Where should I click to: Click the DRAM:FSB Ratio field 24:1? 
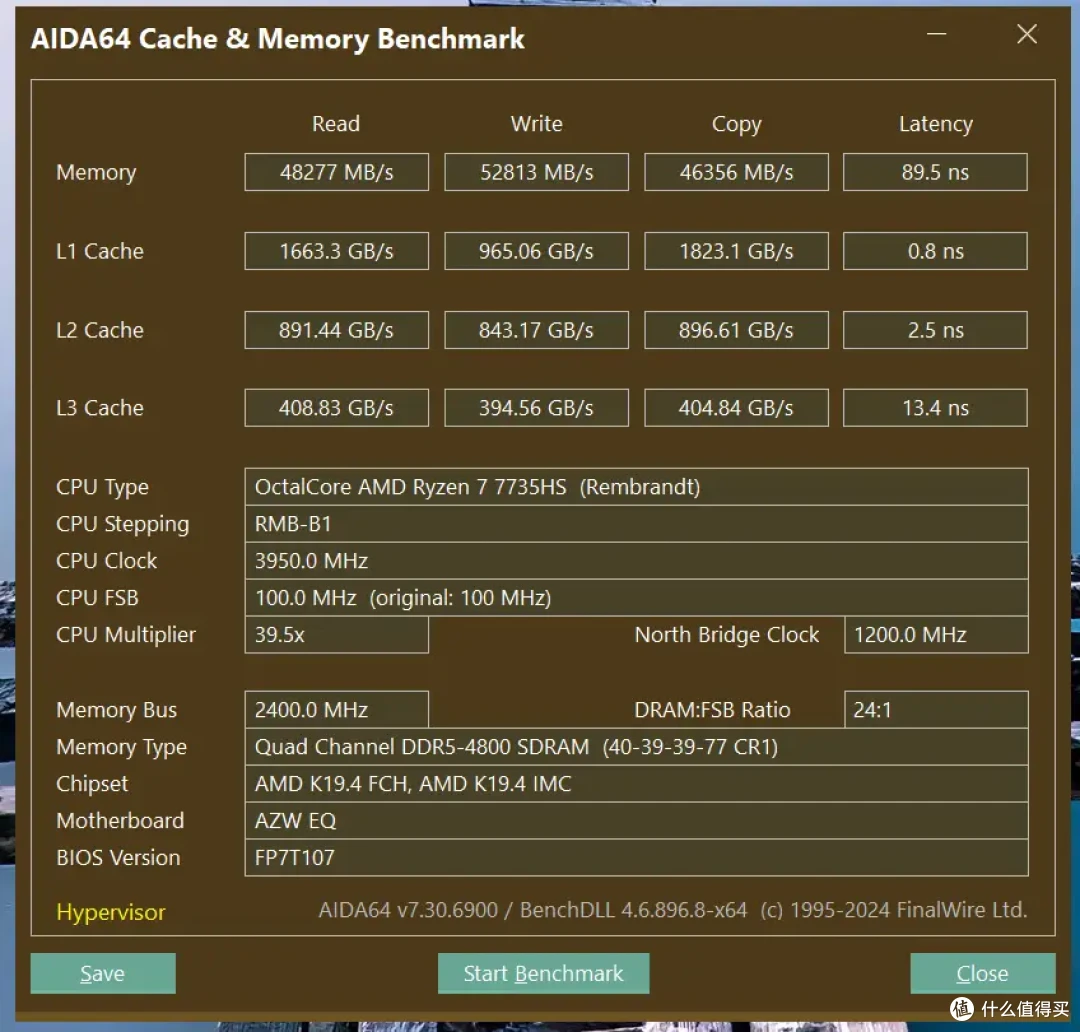coord(936,710)
